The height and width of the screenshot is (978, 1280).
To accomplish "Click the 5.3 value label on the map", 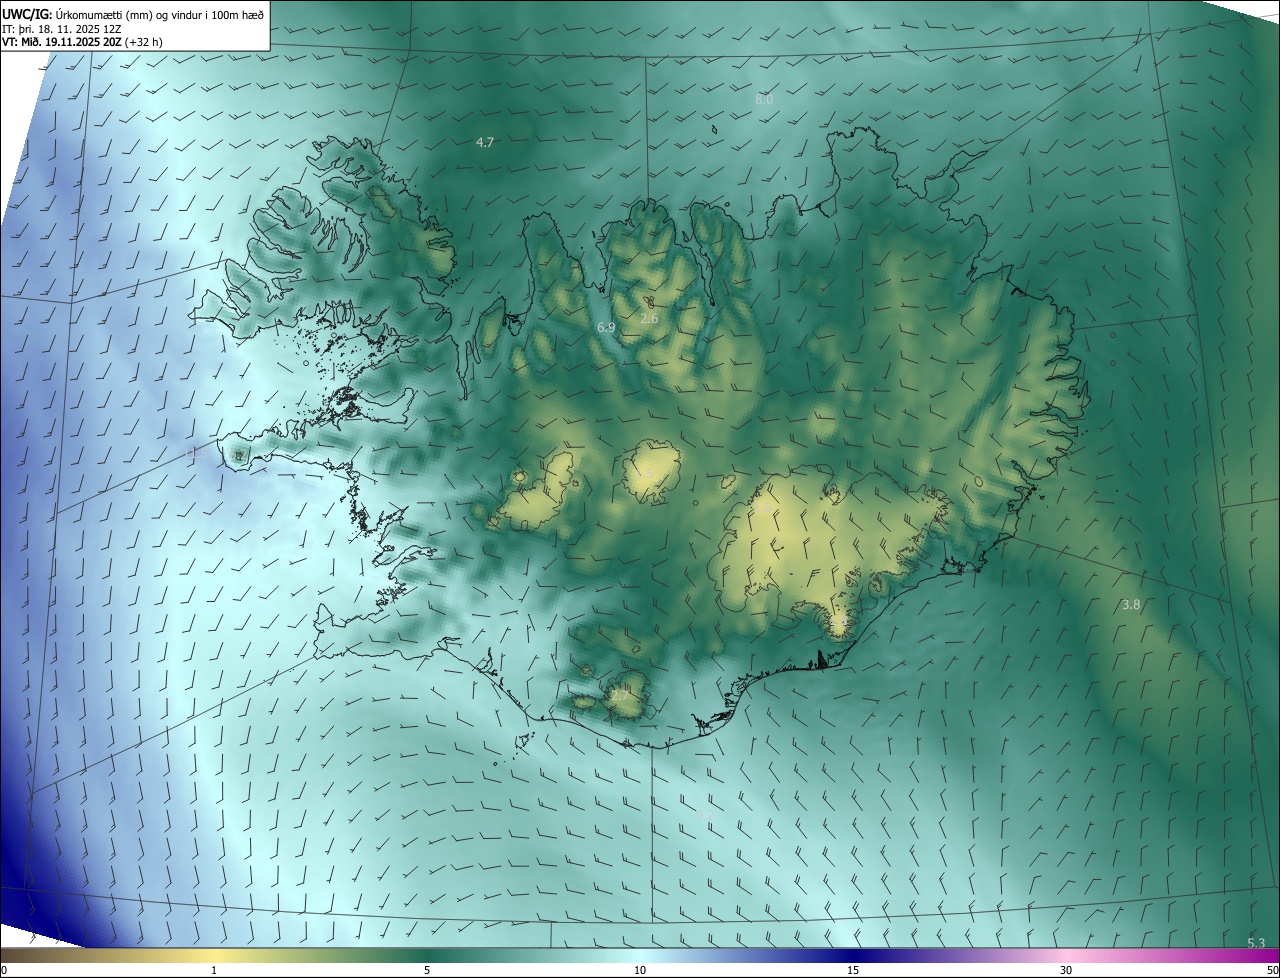I will point(1256,943).
